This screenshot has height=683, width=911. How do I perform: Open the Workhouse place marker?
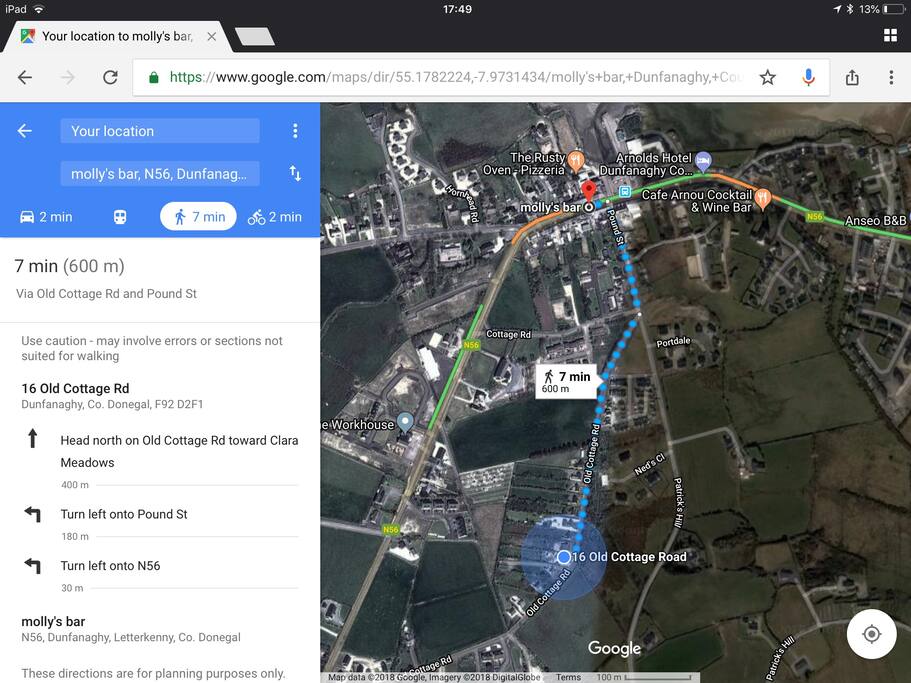405,422
